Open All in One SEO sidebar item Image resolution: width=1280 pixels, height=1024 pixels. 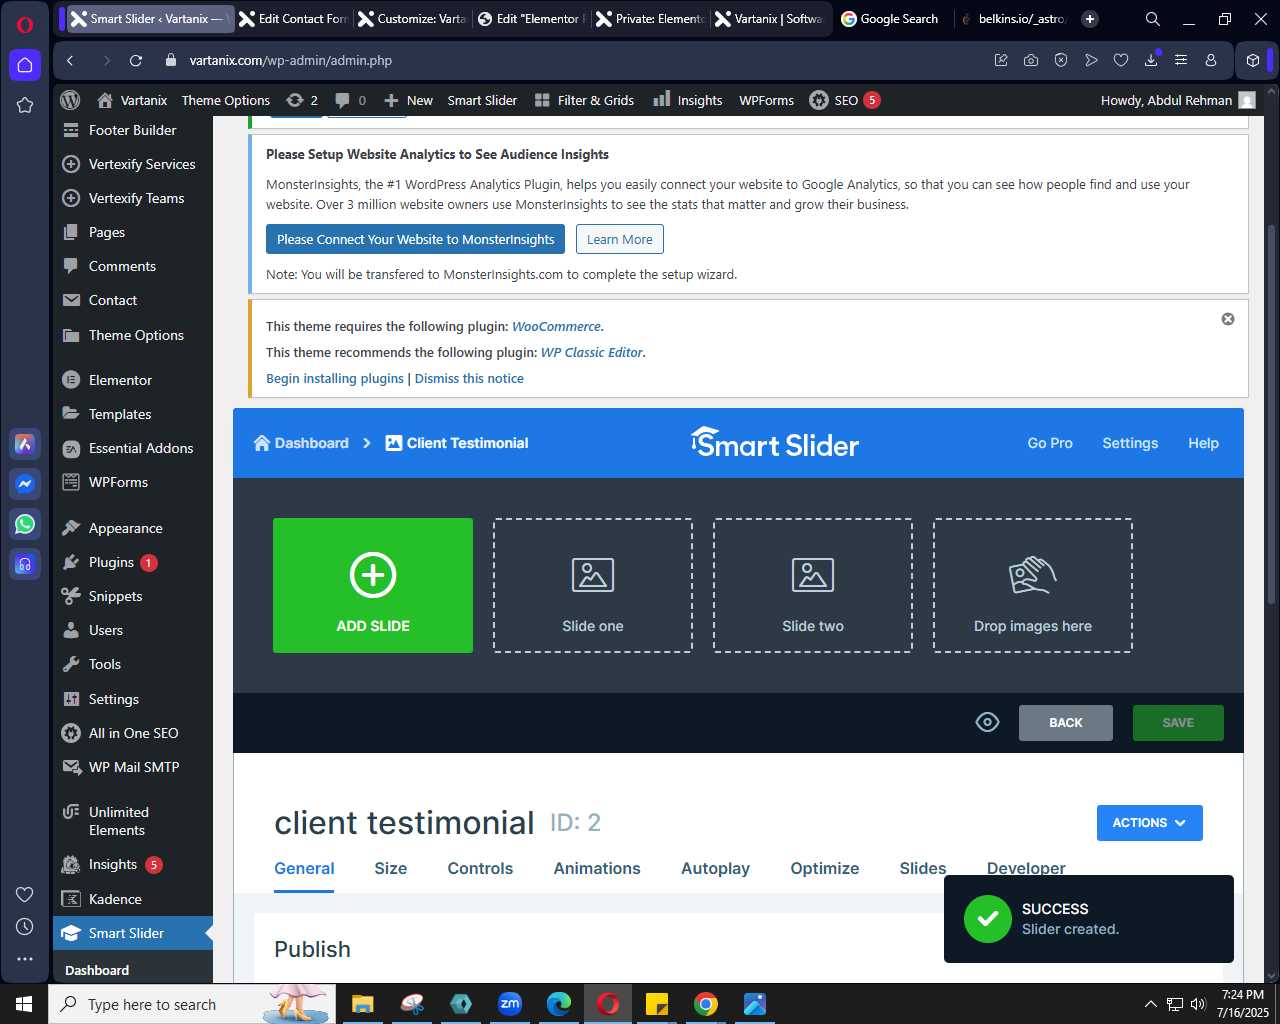pyautogui.click(x=133, y=733)
